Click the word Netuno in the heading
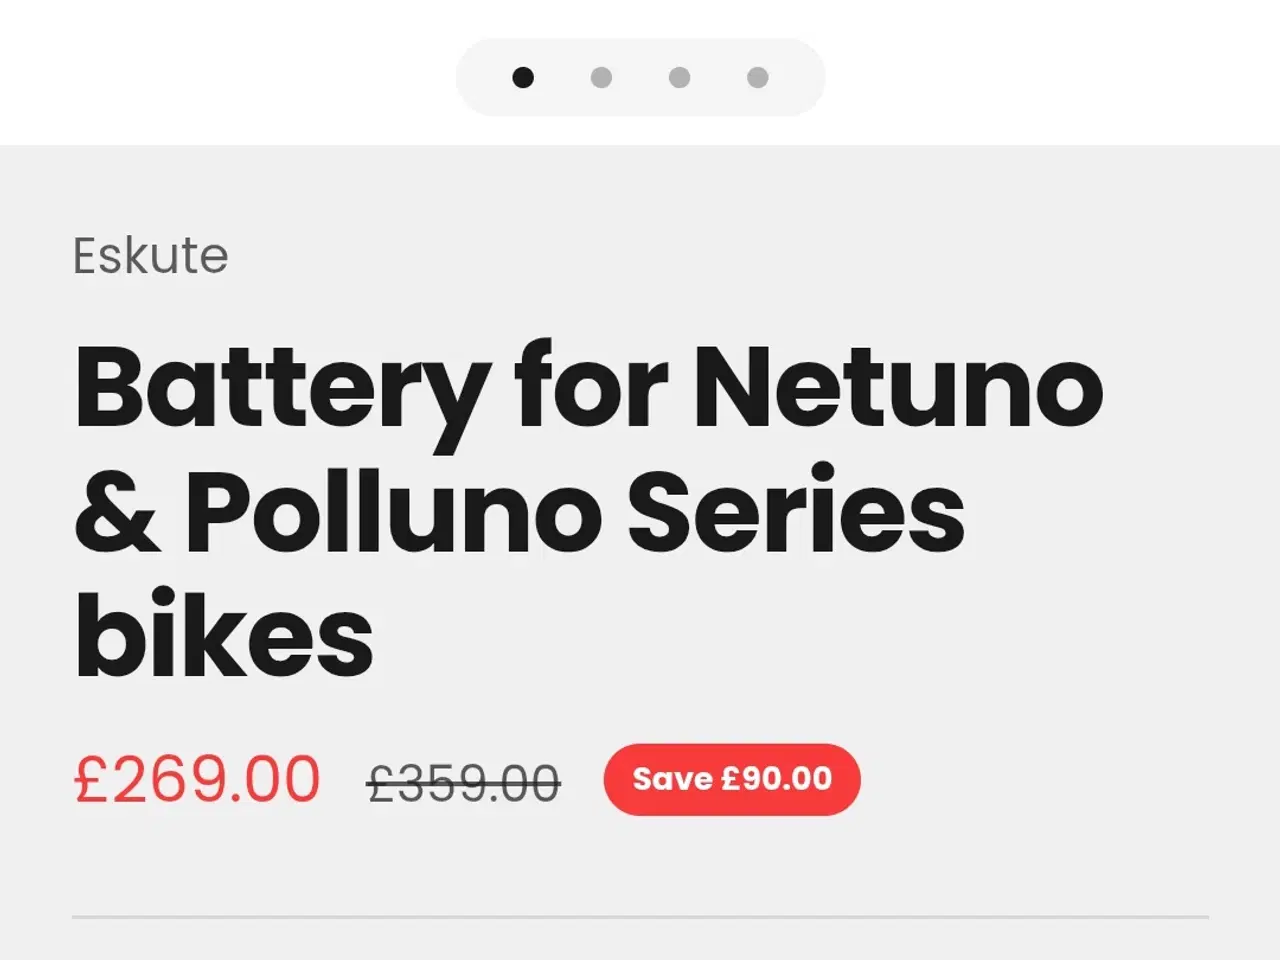The height and width of the screenshot is (960, 1280). (898, 388)
